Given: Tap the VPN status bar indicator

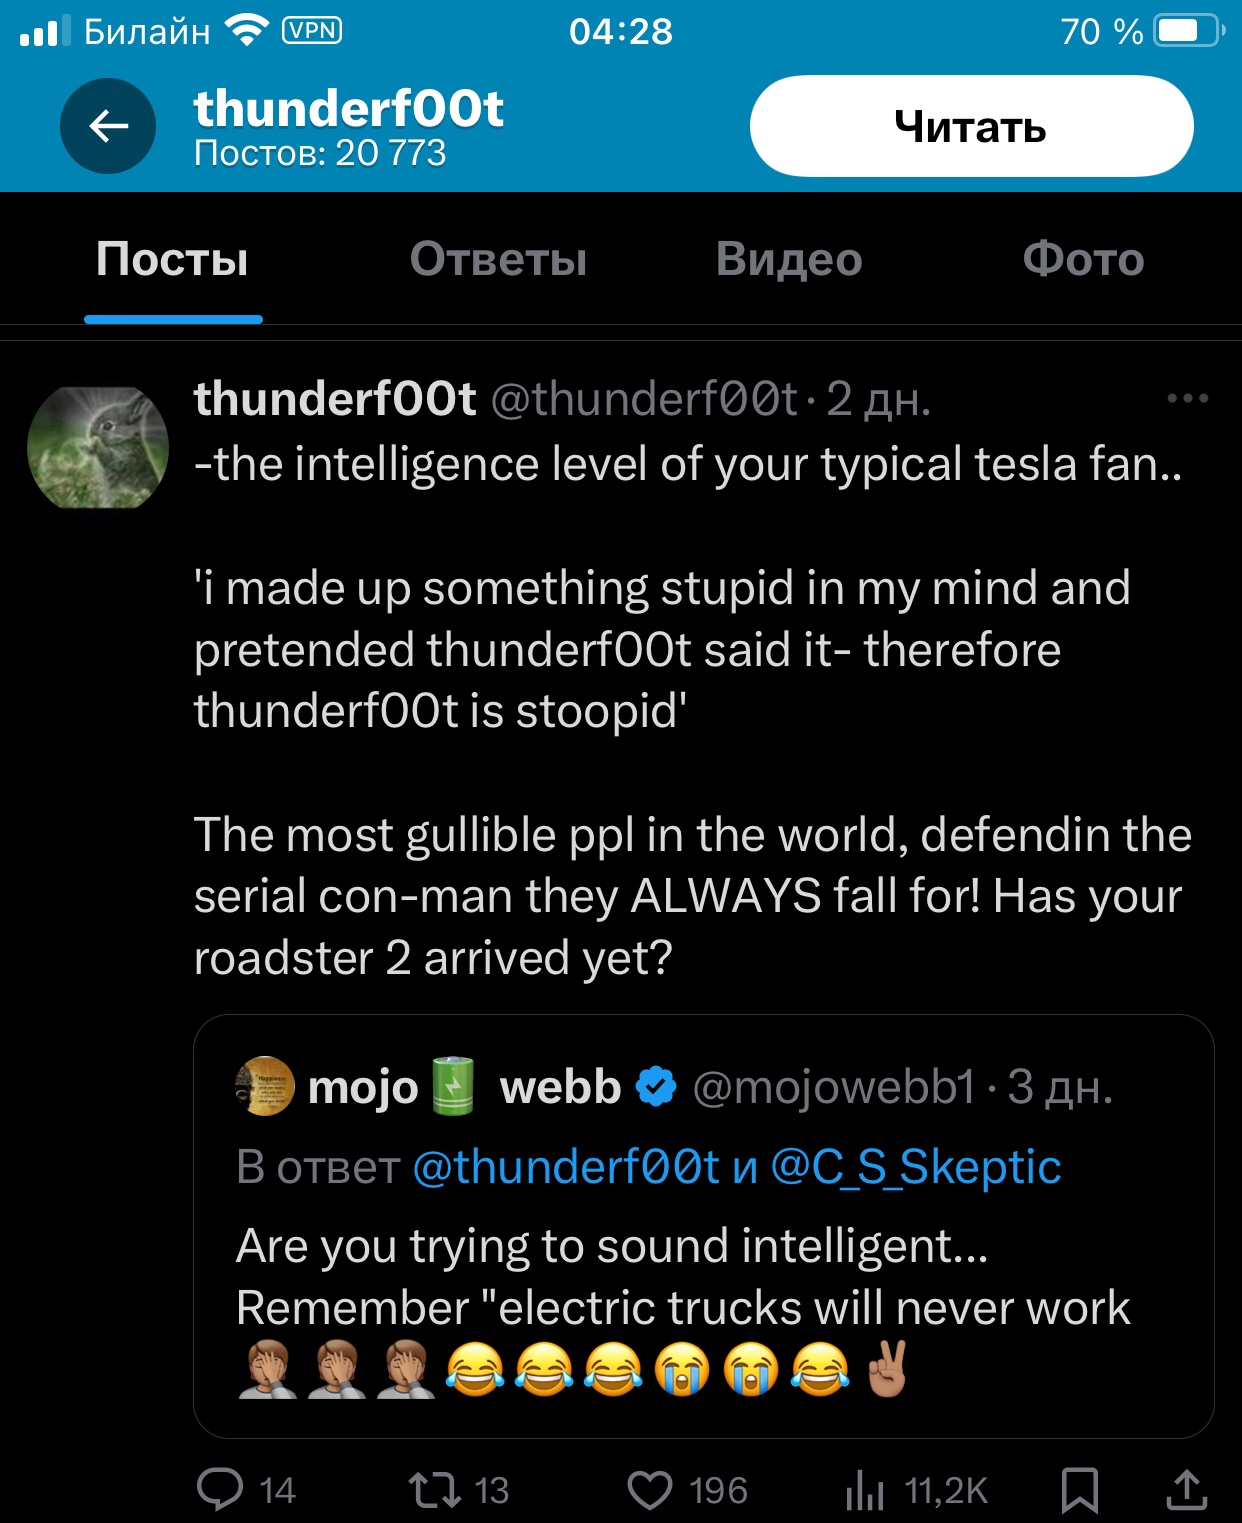Looking at the screenshot, I should pyautogui.click(x=313, y=31).
